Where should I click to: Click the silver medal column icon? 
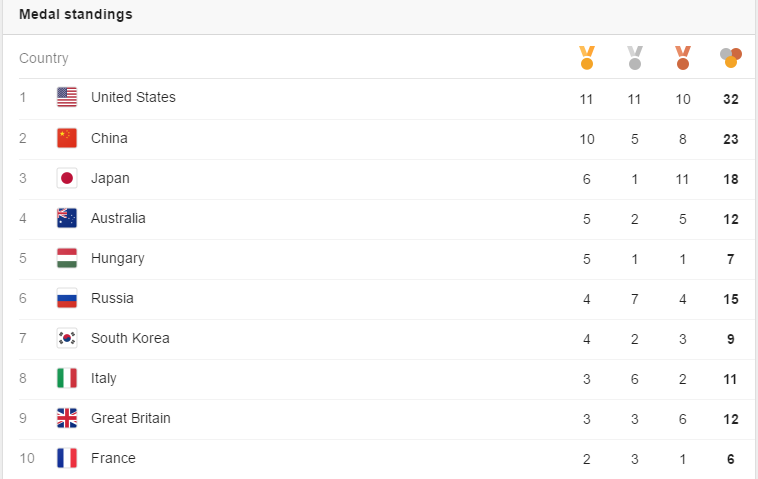[635, 58]
